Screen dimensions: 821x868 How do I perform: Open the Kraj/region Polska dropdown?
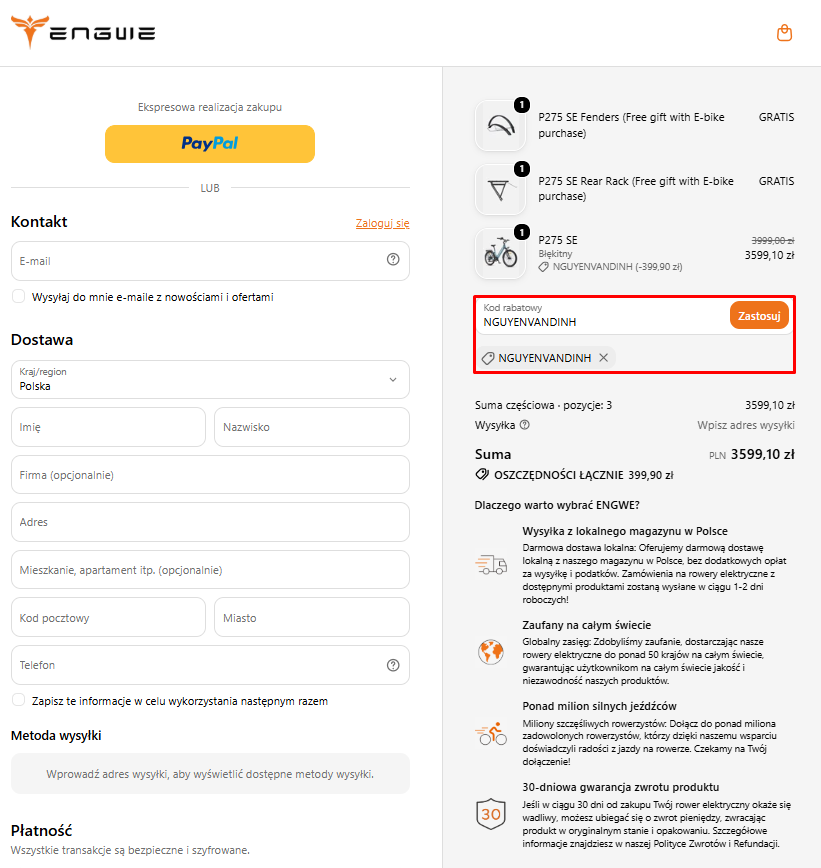click(210, 379)
